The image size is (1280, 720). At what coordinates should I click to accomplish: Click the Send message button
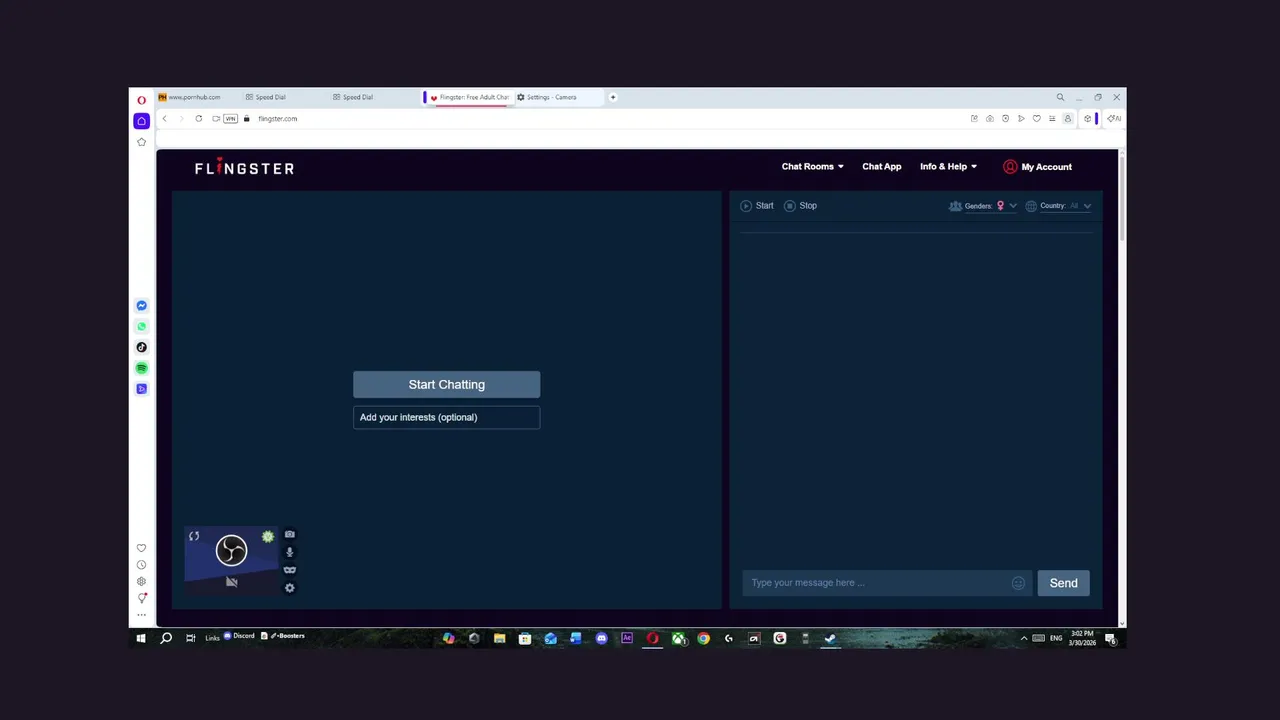point(1063,583)
